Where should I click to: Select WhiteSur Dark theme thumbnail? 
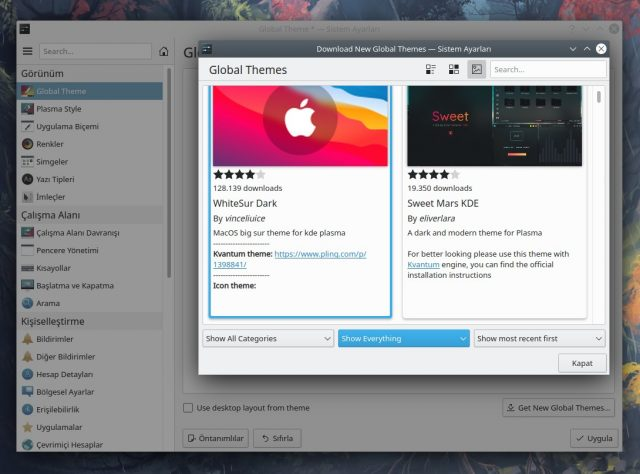coord(300,126)
